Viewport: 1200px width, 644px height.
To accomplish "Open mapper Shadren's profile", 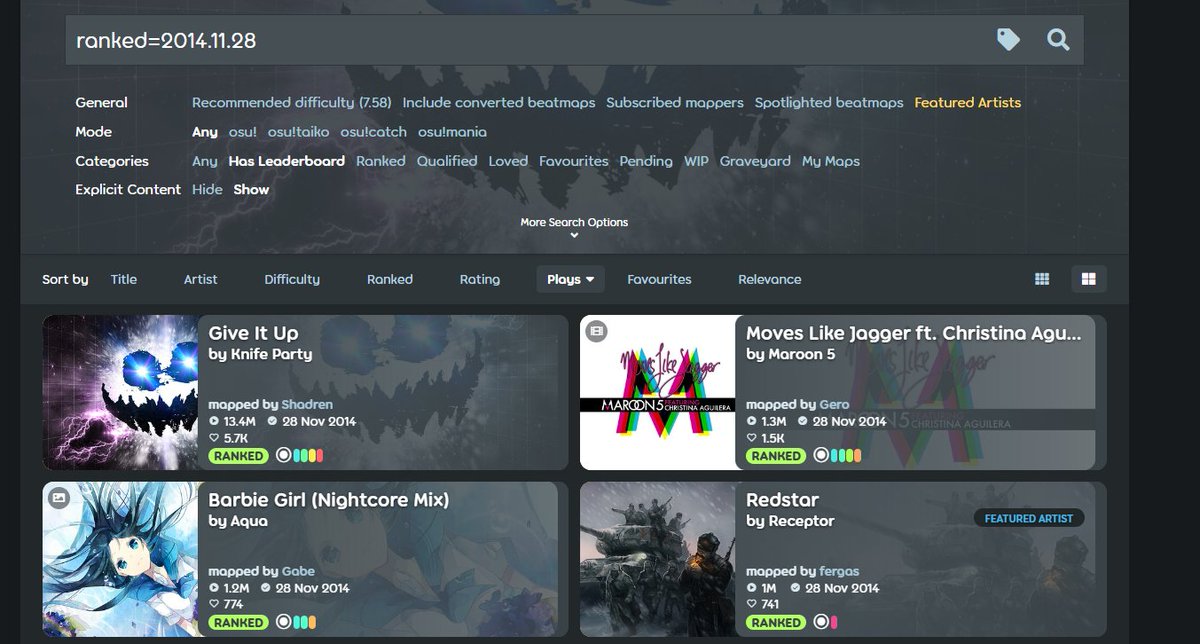I will coord(307,405).
